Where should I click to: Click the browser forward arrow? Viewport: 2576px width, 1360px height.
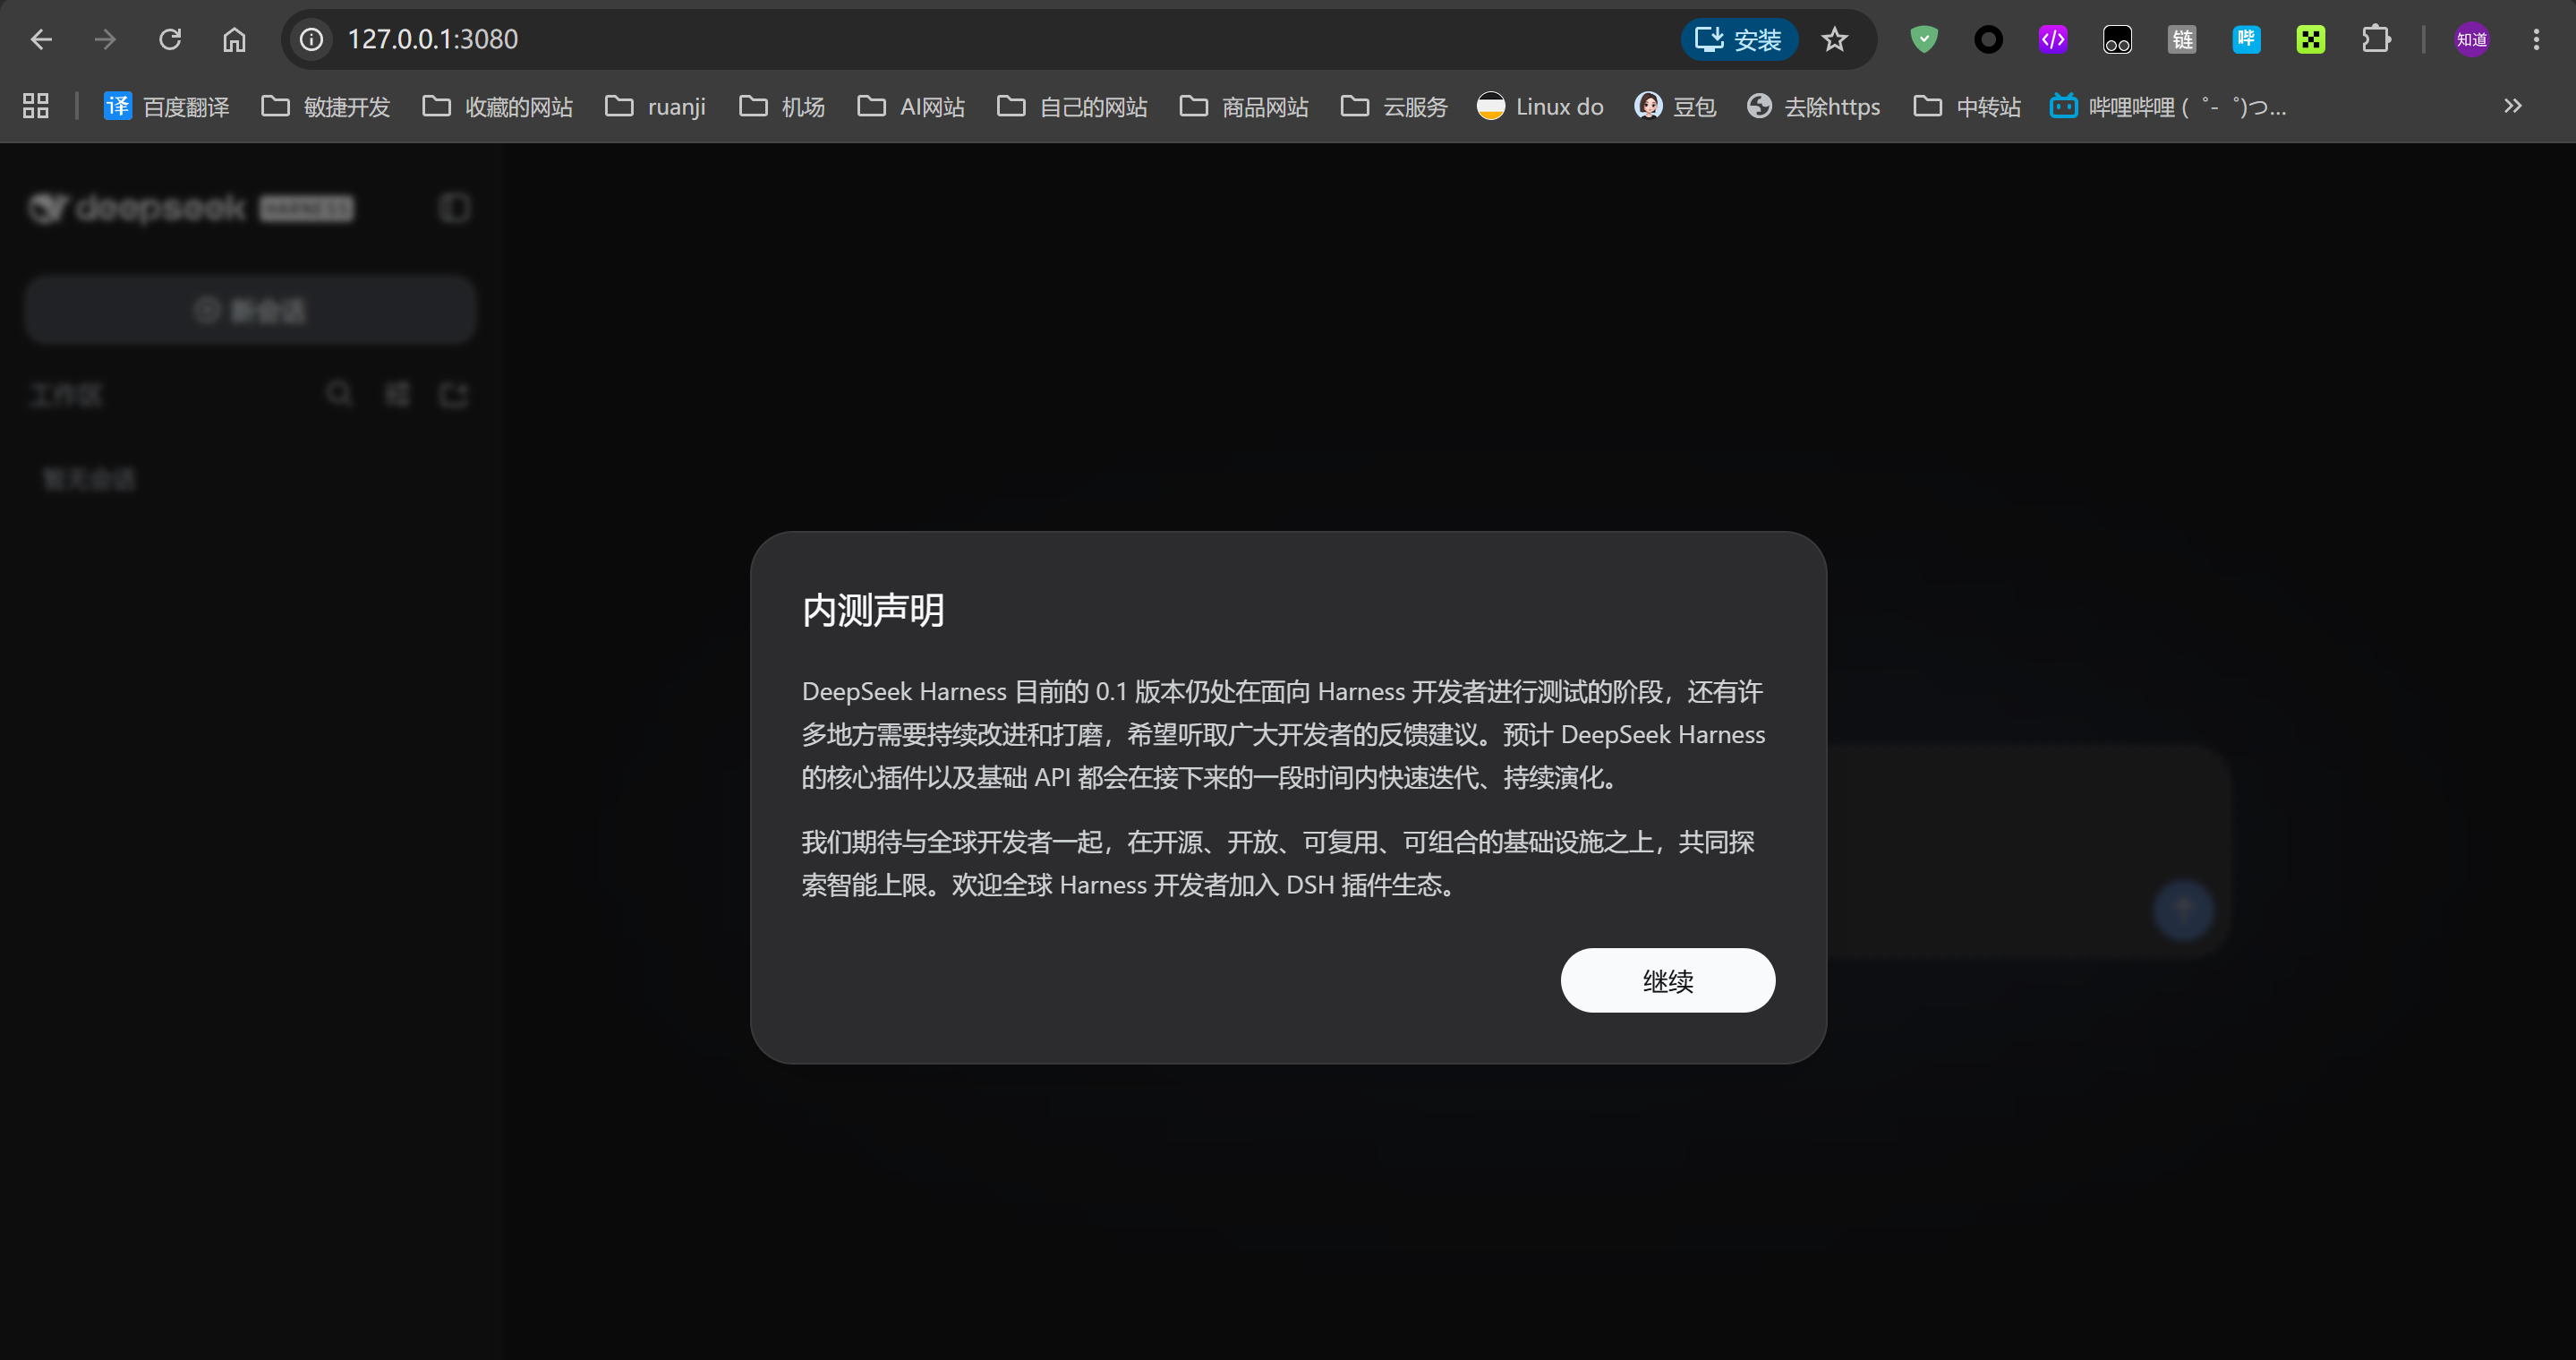(105, 39)
